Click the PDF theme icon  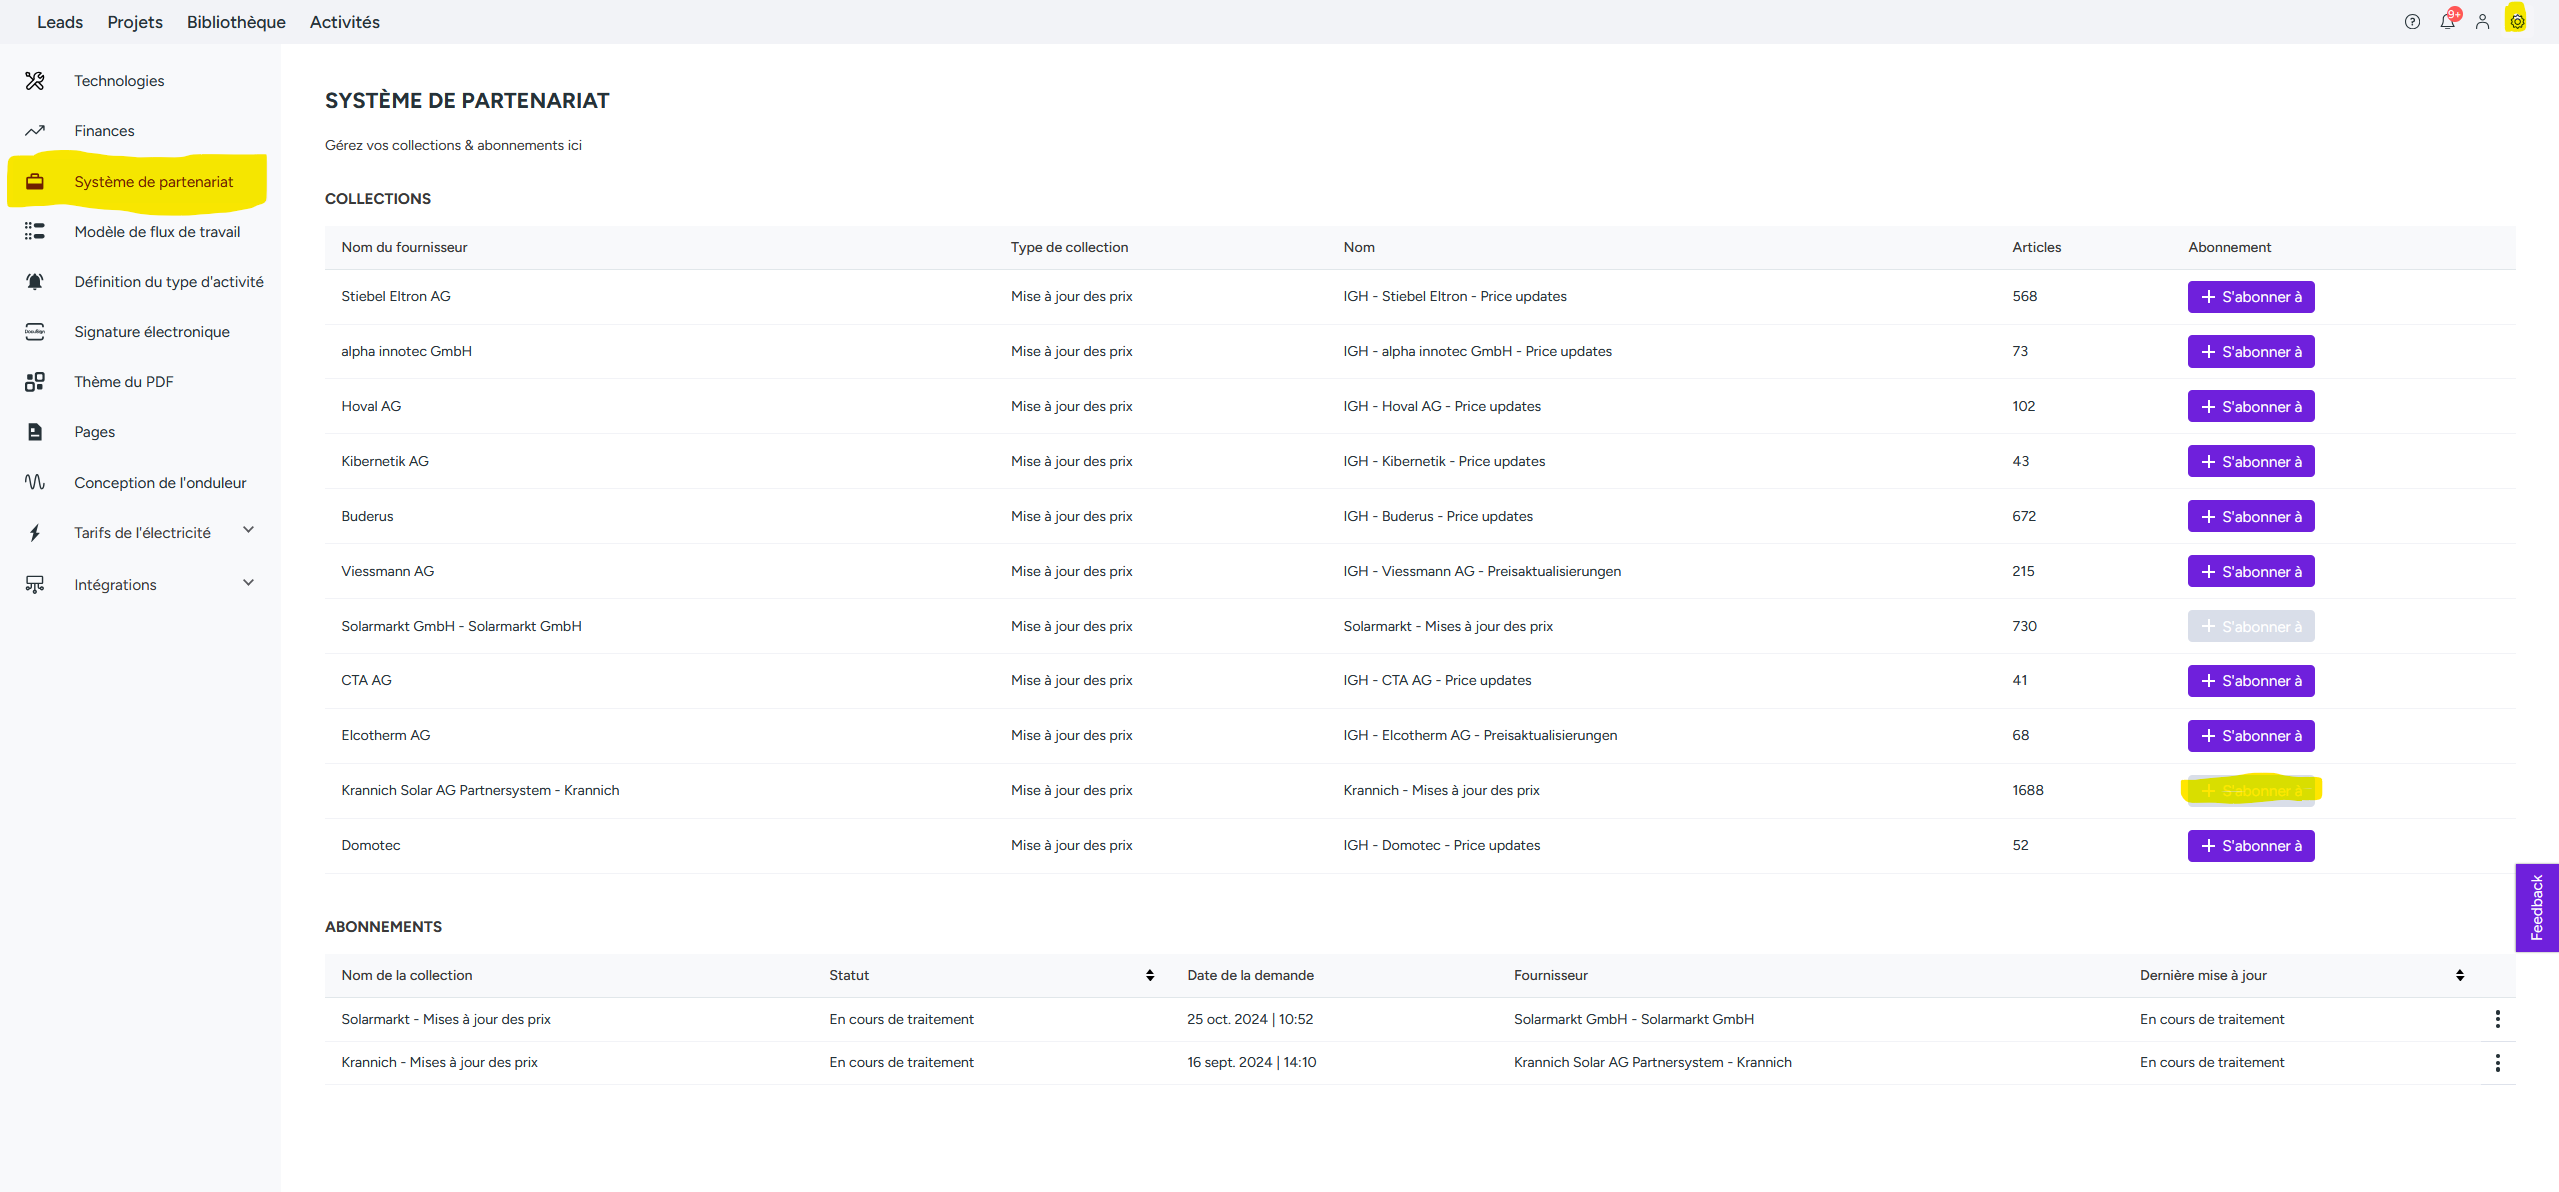point(35,382)
